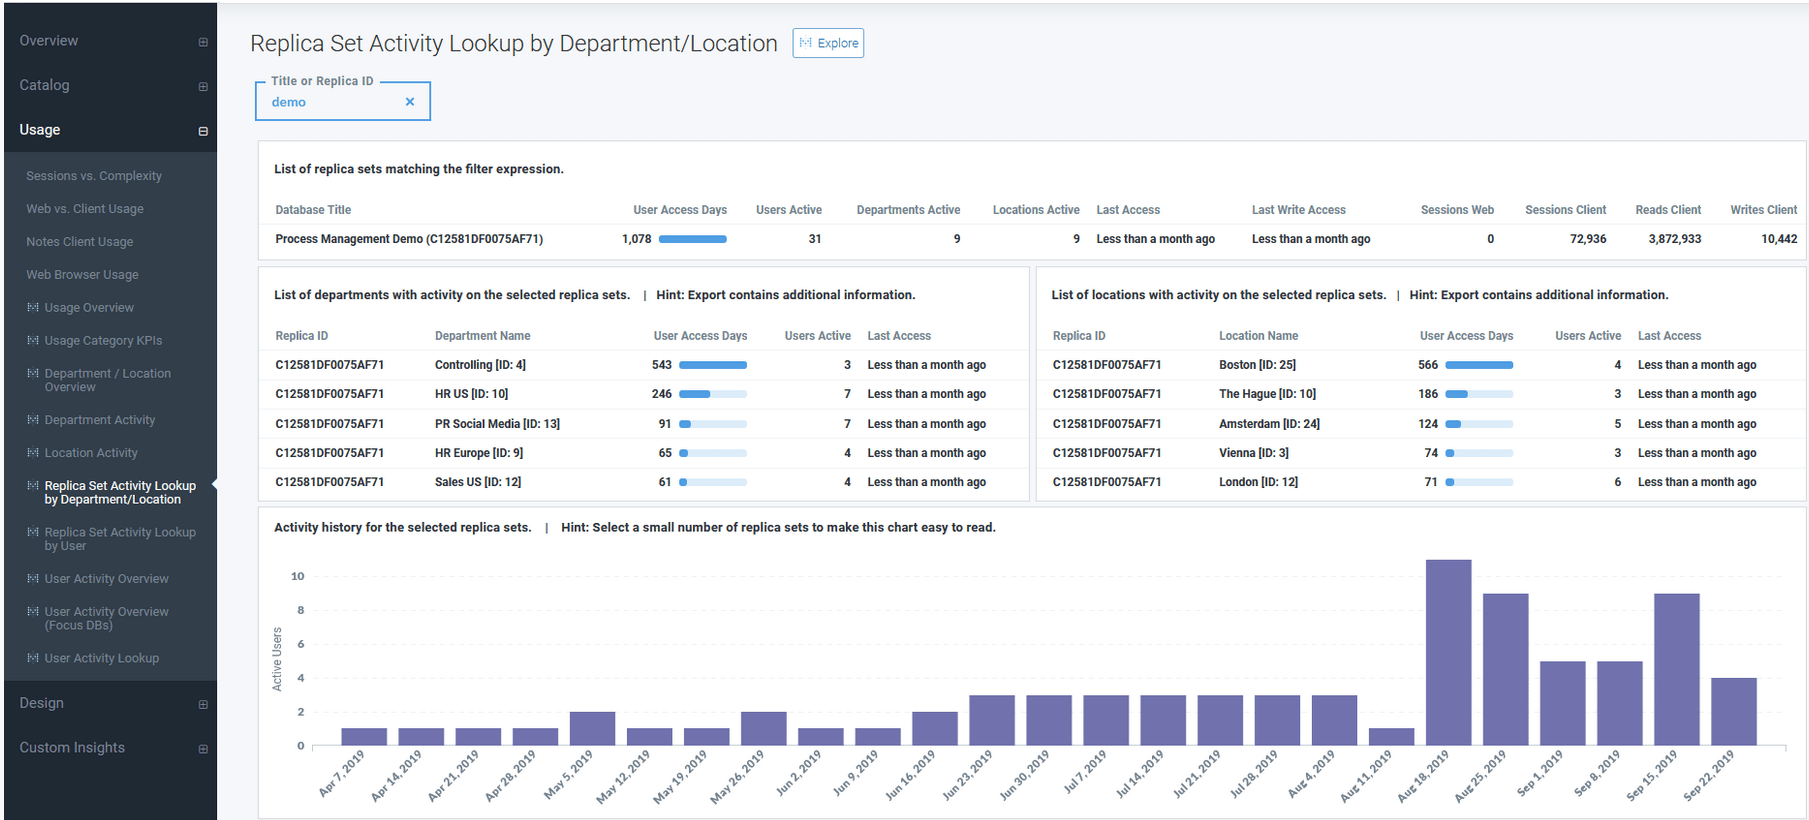Expand the Custom Insights section
The image size is (1809, 820).
click(x=203, y=749)
